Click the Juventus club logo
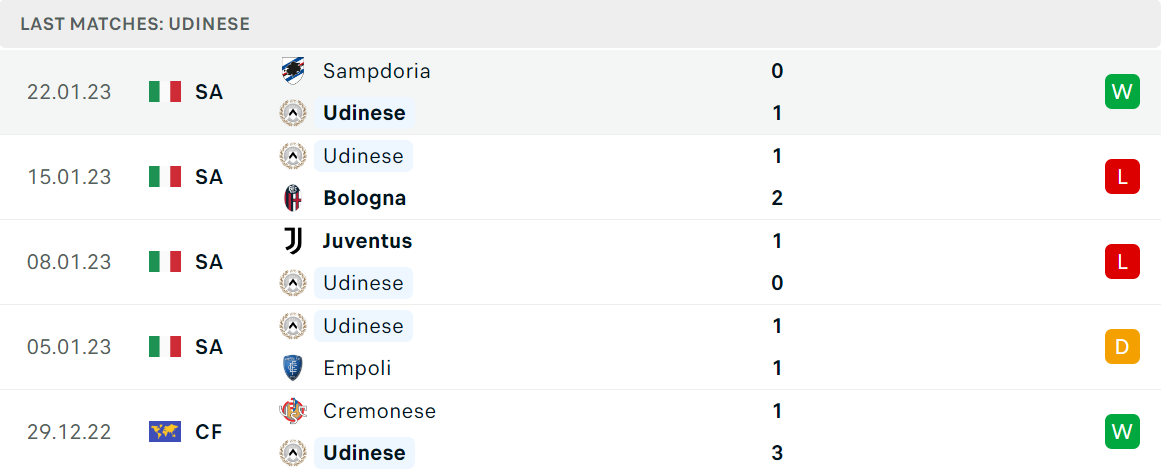 click(x=292, y=240)
